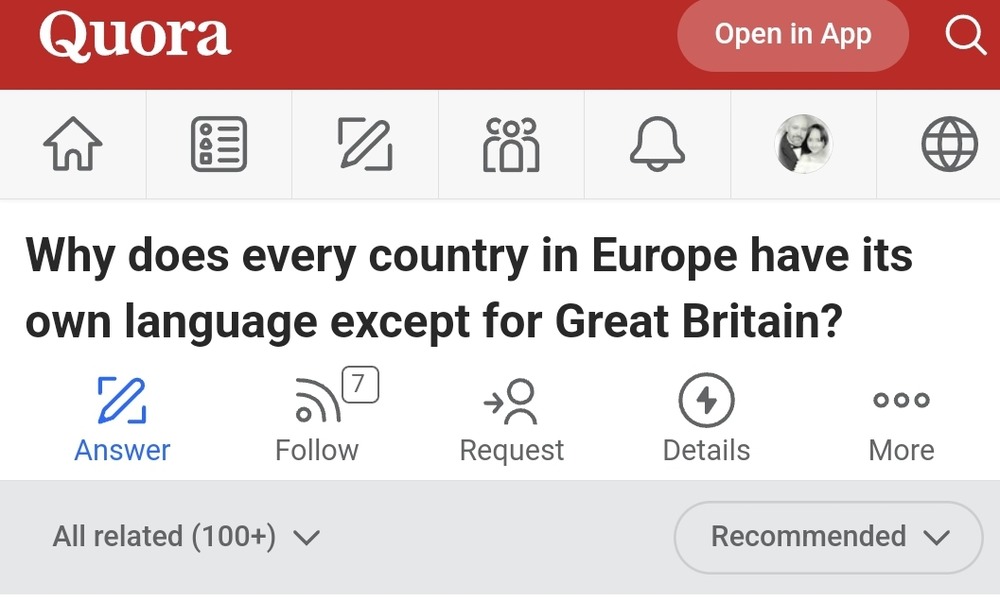Click the 7 followers count badge

pos(360,384)
